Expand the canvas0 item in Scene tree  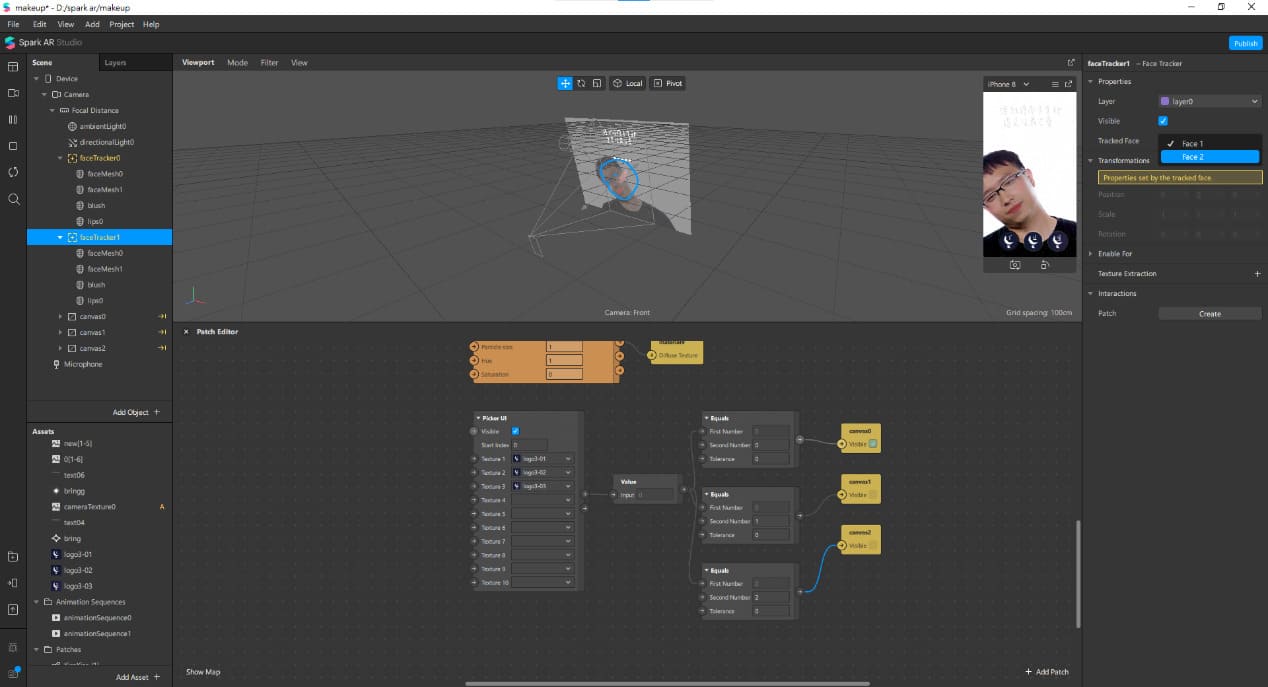click(60, 317)
